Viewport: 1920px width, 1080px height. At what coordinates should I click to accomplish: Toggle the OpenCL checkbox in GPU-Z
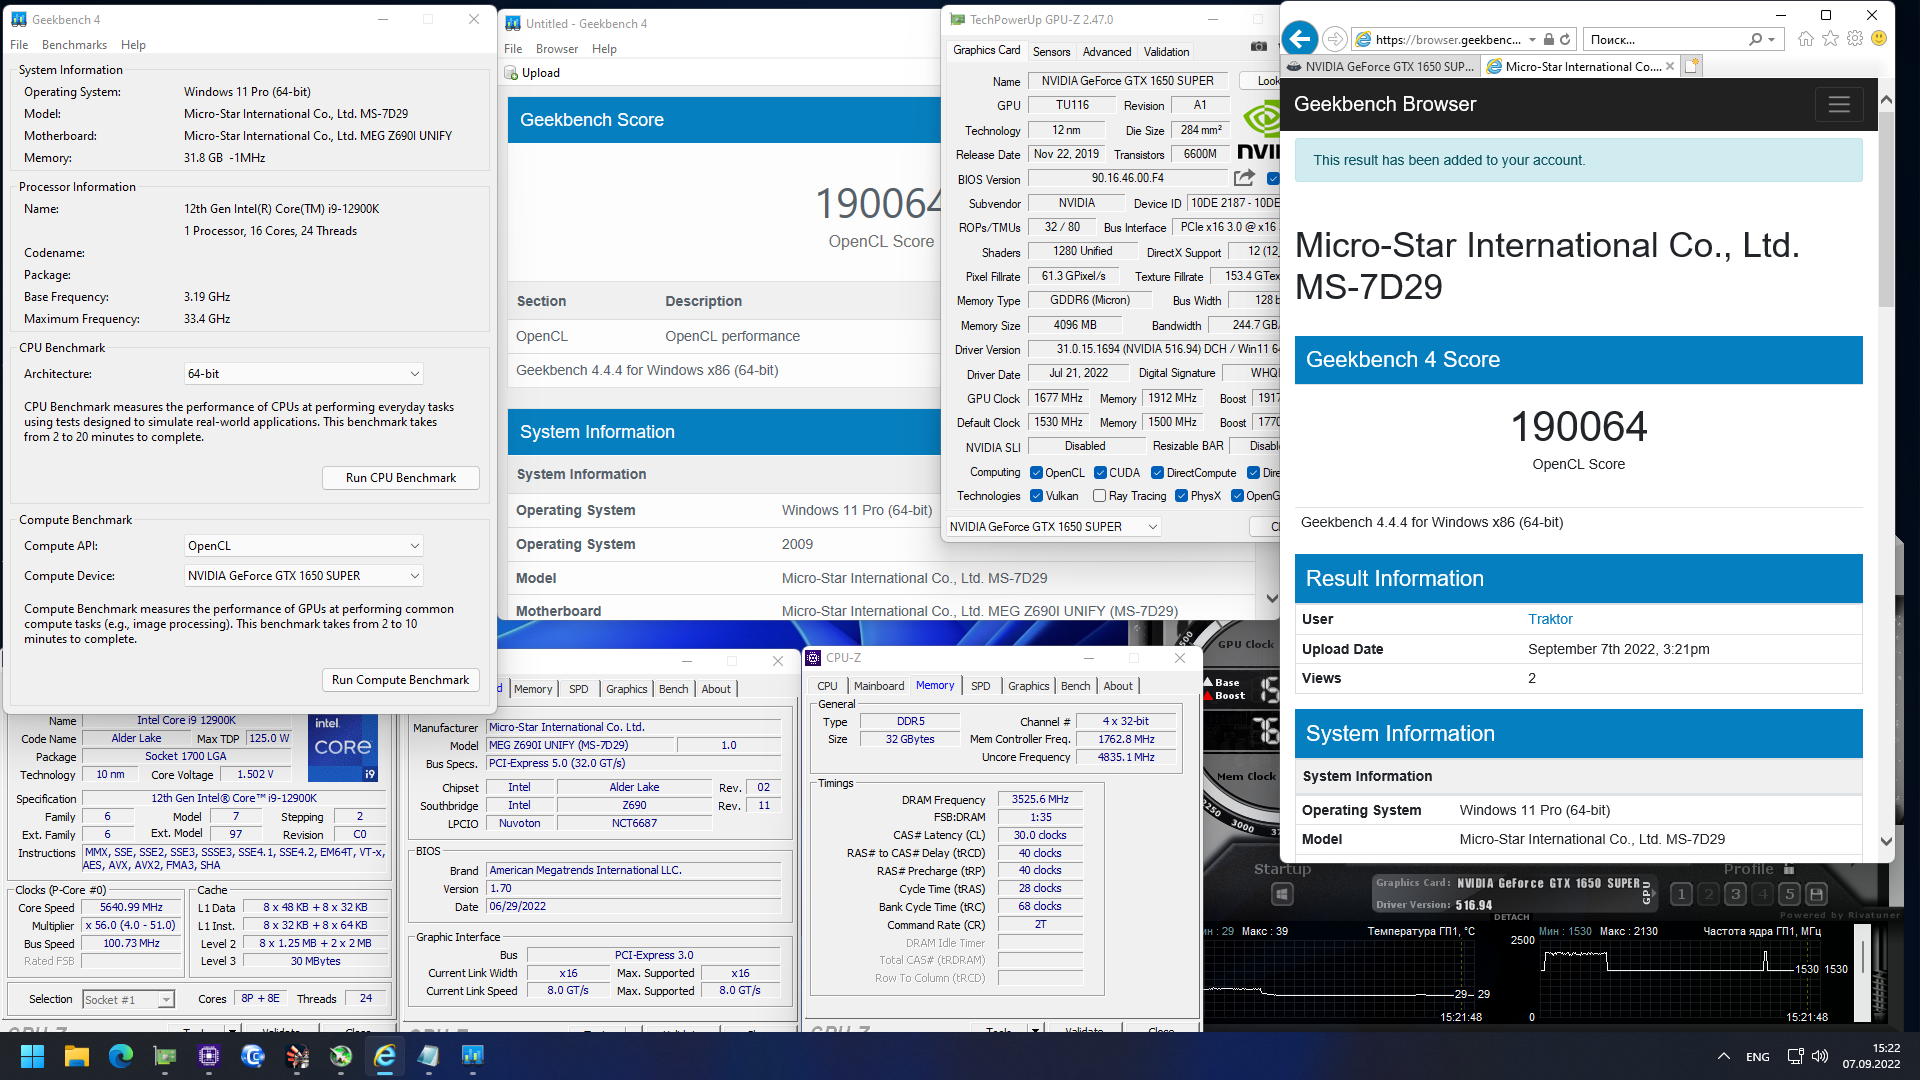tap(1036, 473)
